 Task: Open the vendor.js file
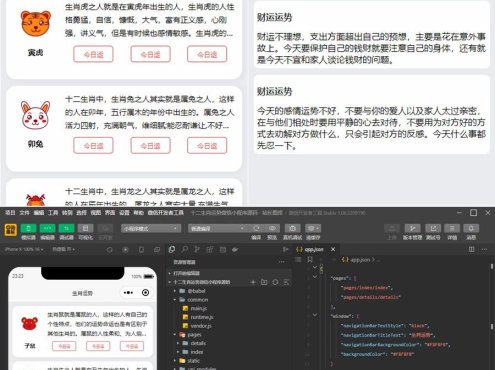(230, 326)
